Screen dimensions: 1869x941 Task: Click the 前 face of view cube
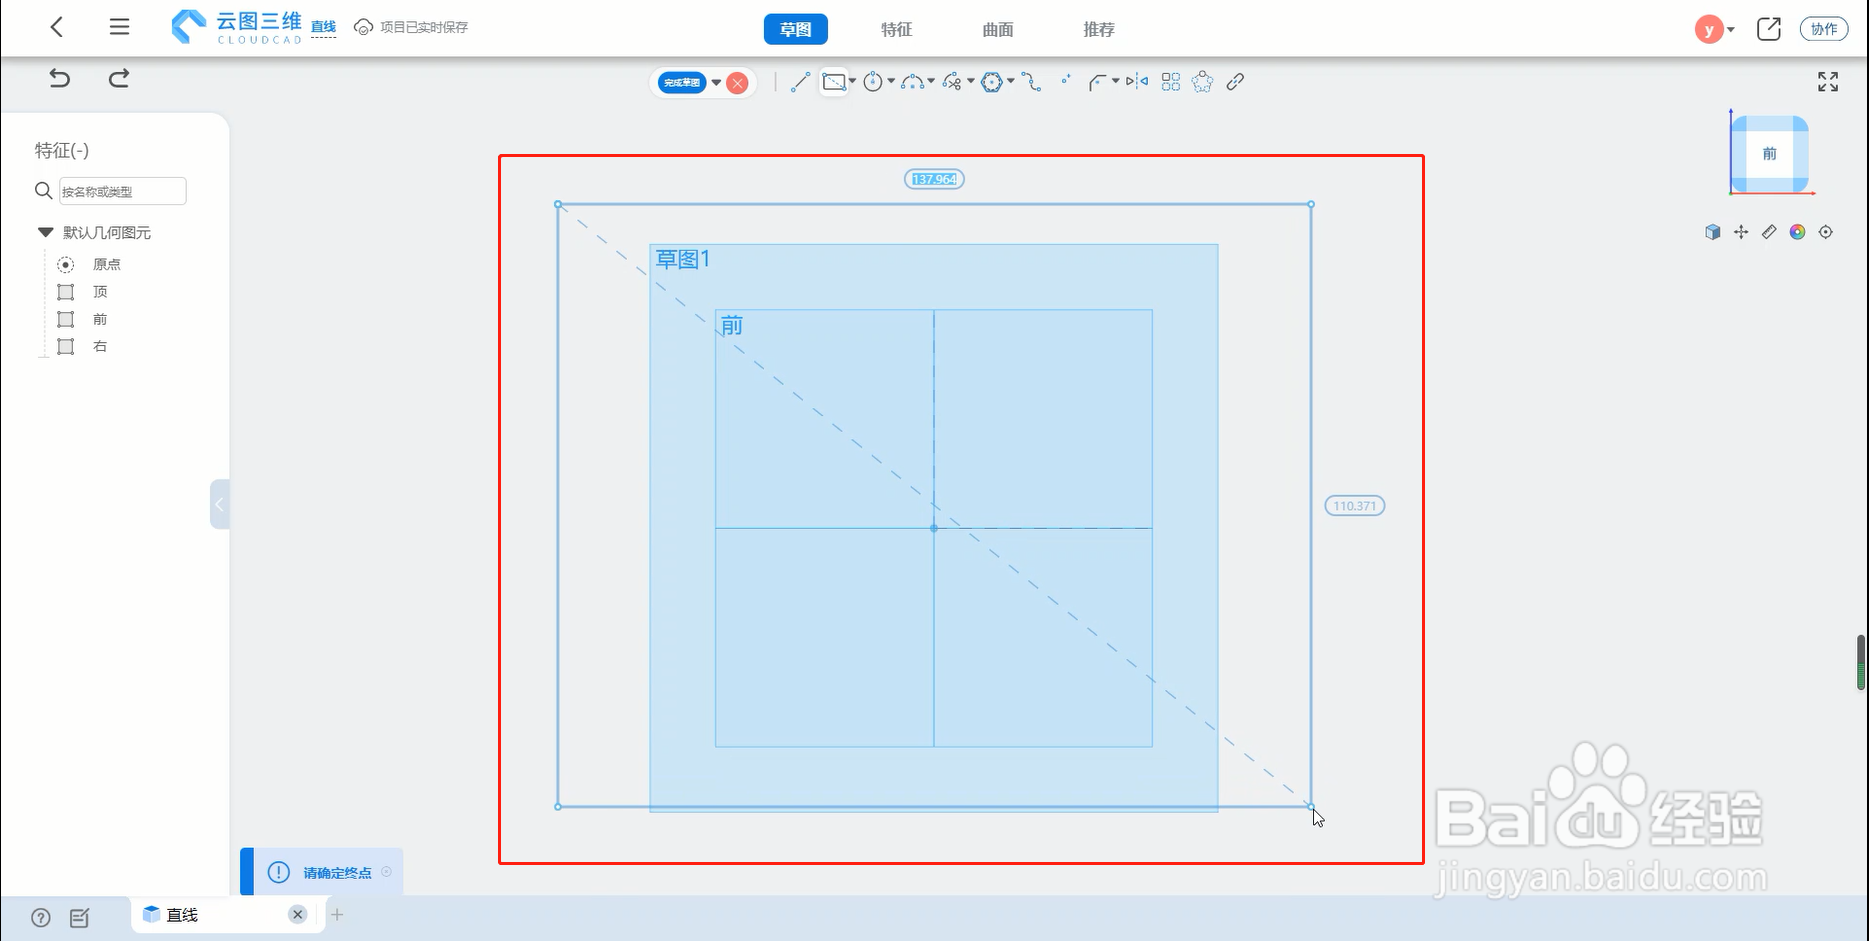pos(1770,154)
